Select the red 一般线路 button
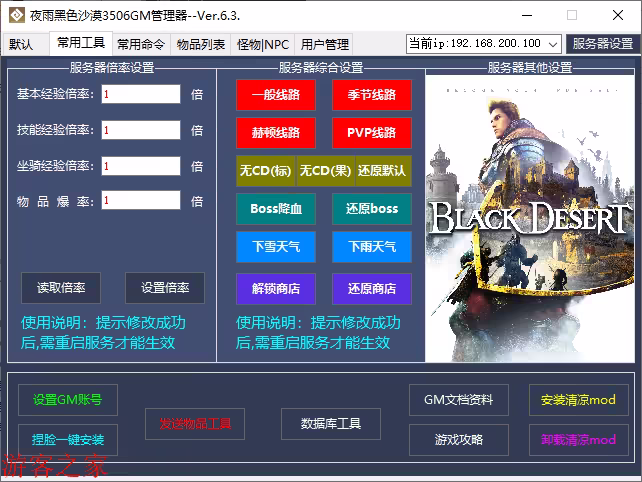Viewport: 642px width, 482px height. coord(275,95)
